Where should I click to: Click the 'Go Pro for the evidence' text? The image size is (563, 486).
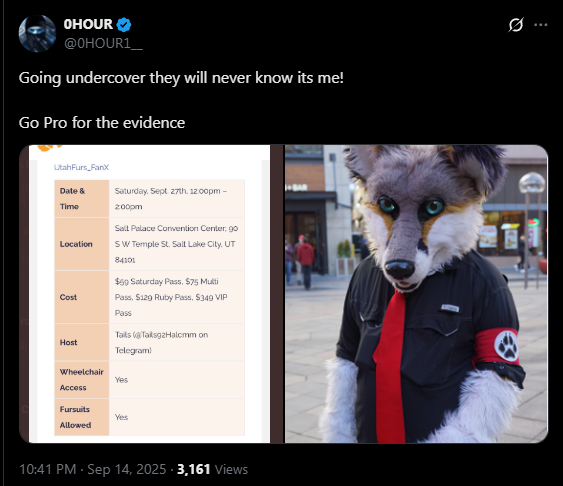[102, 123]
